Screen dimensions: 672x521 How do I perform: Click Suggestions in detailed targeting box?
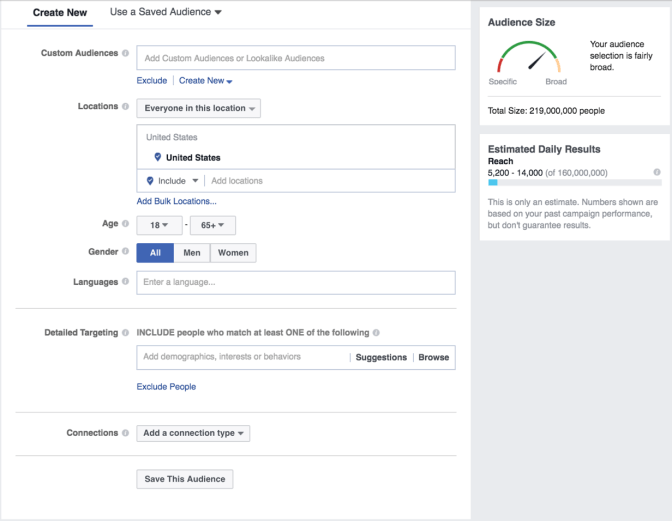pyautogui.click(x=381, y=357)
